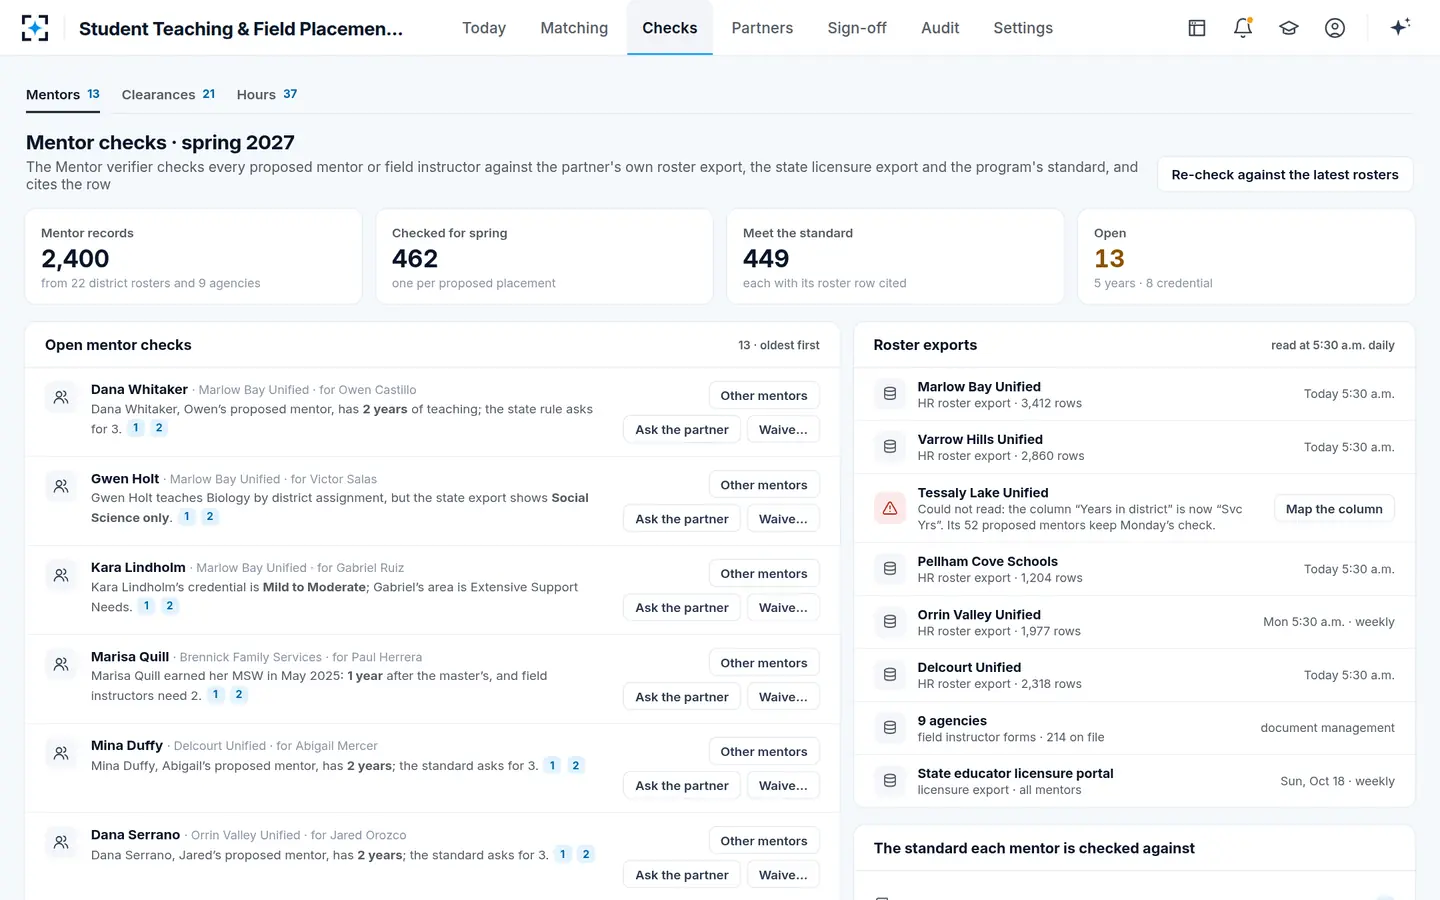
Task: Click the warning icon for Tessaly Lake Unified
Action: [890, 508]
